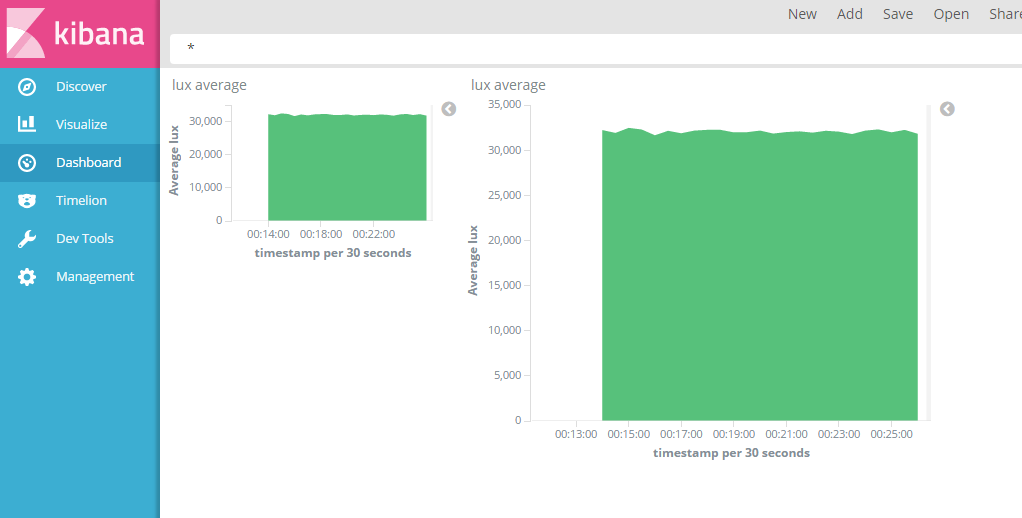
Task: Open Management via the gear icon
Action: 27,277
